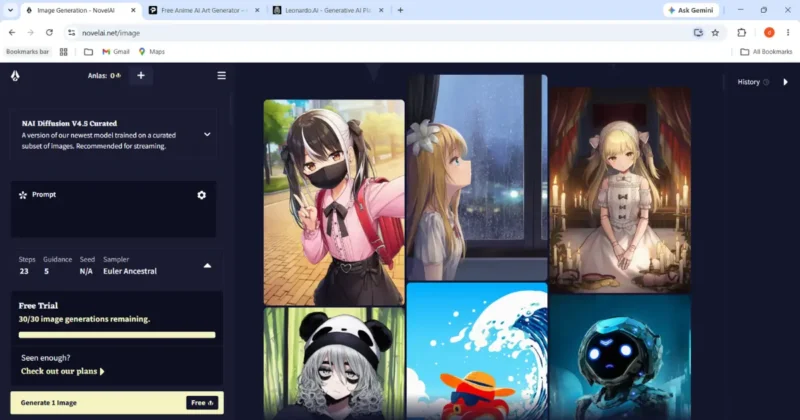Open the bookmarks apps grid icon
Viewport: 800px width, 420px height.
click(64, 52)
